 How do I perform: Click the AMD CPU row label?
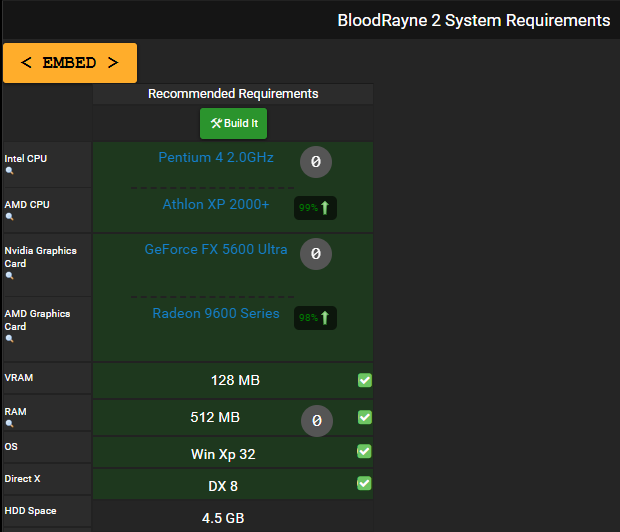click(27, 204)
